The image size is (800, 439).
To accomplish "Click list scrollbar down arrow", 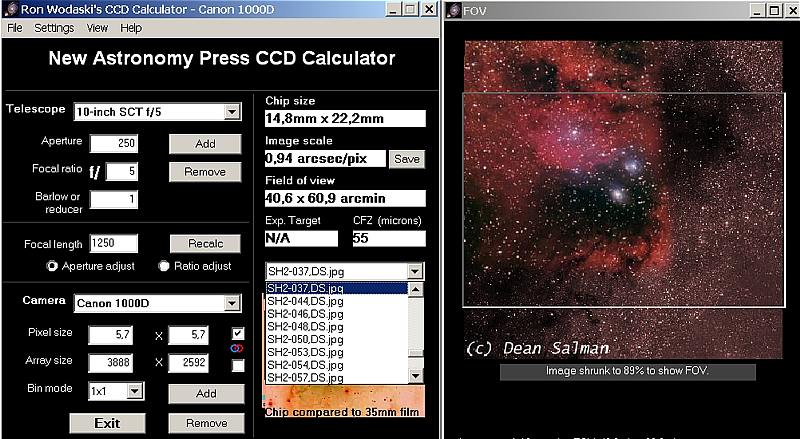I will point(416,376).
